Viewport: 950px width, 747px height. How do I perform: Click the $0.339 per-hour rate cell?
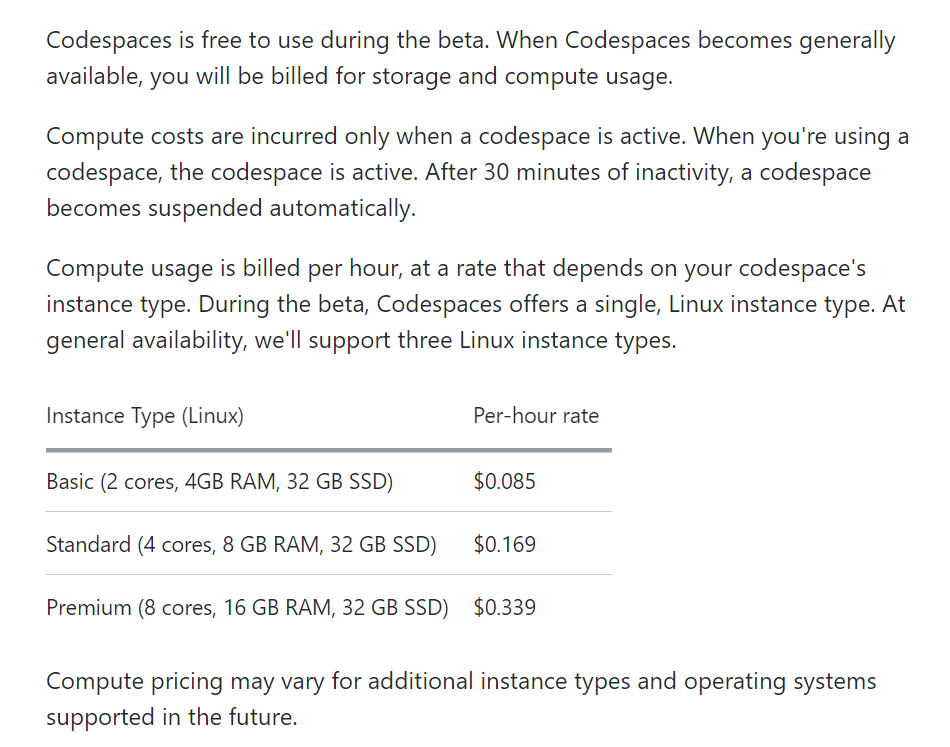point(505,608)
